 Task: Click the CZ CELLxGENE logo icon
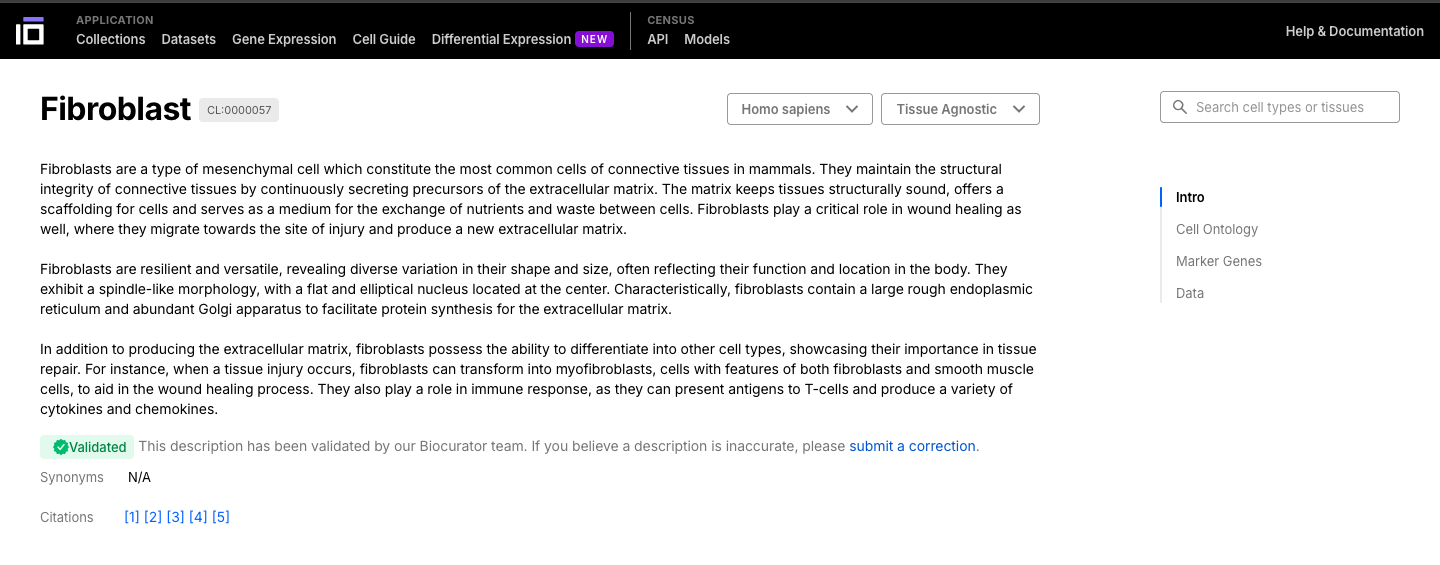pos(30,30)
